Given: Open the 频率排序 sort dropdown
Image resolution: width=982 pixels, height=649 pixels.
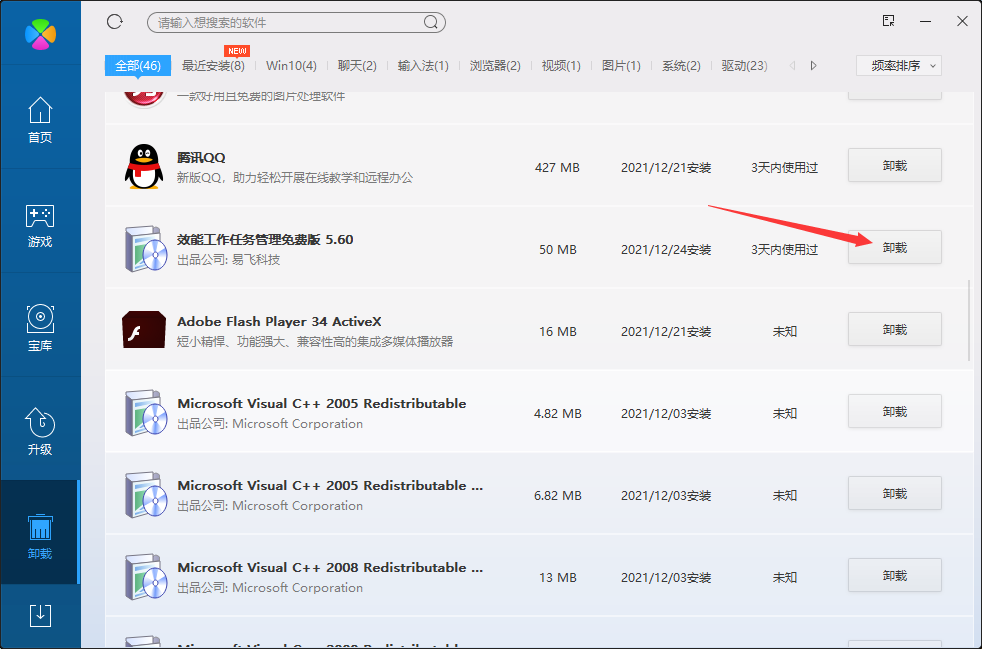Looking at the screenshot, I should click(899, 66).
